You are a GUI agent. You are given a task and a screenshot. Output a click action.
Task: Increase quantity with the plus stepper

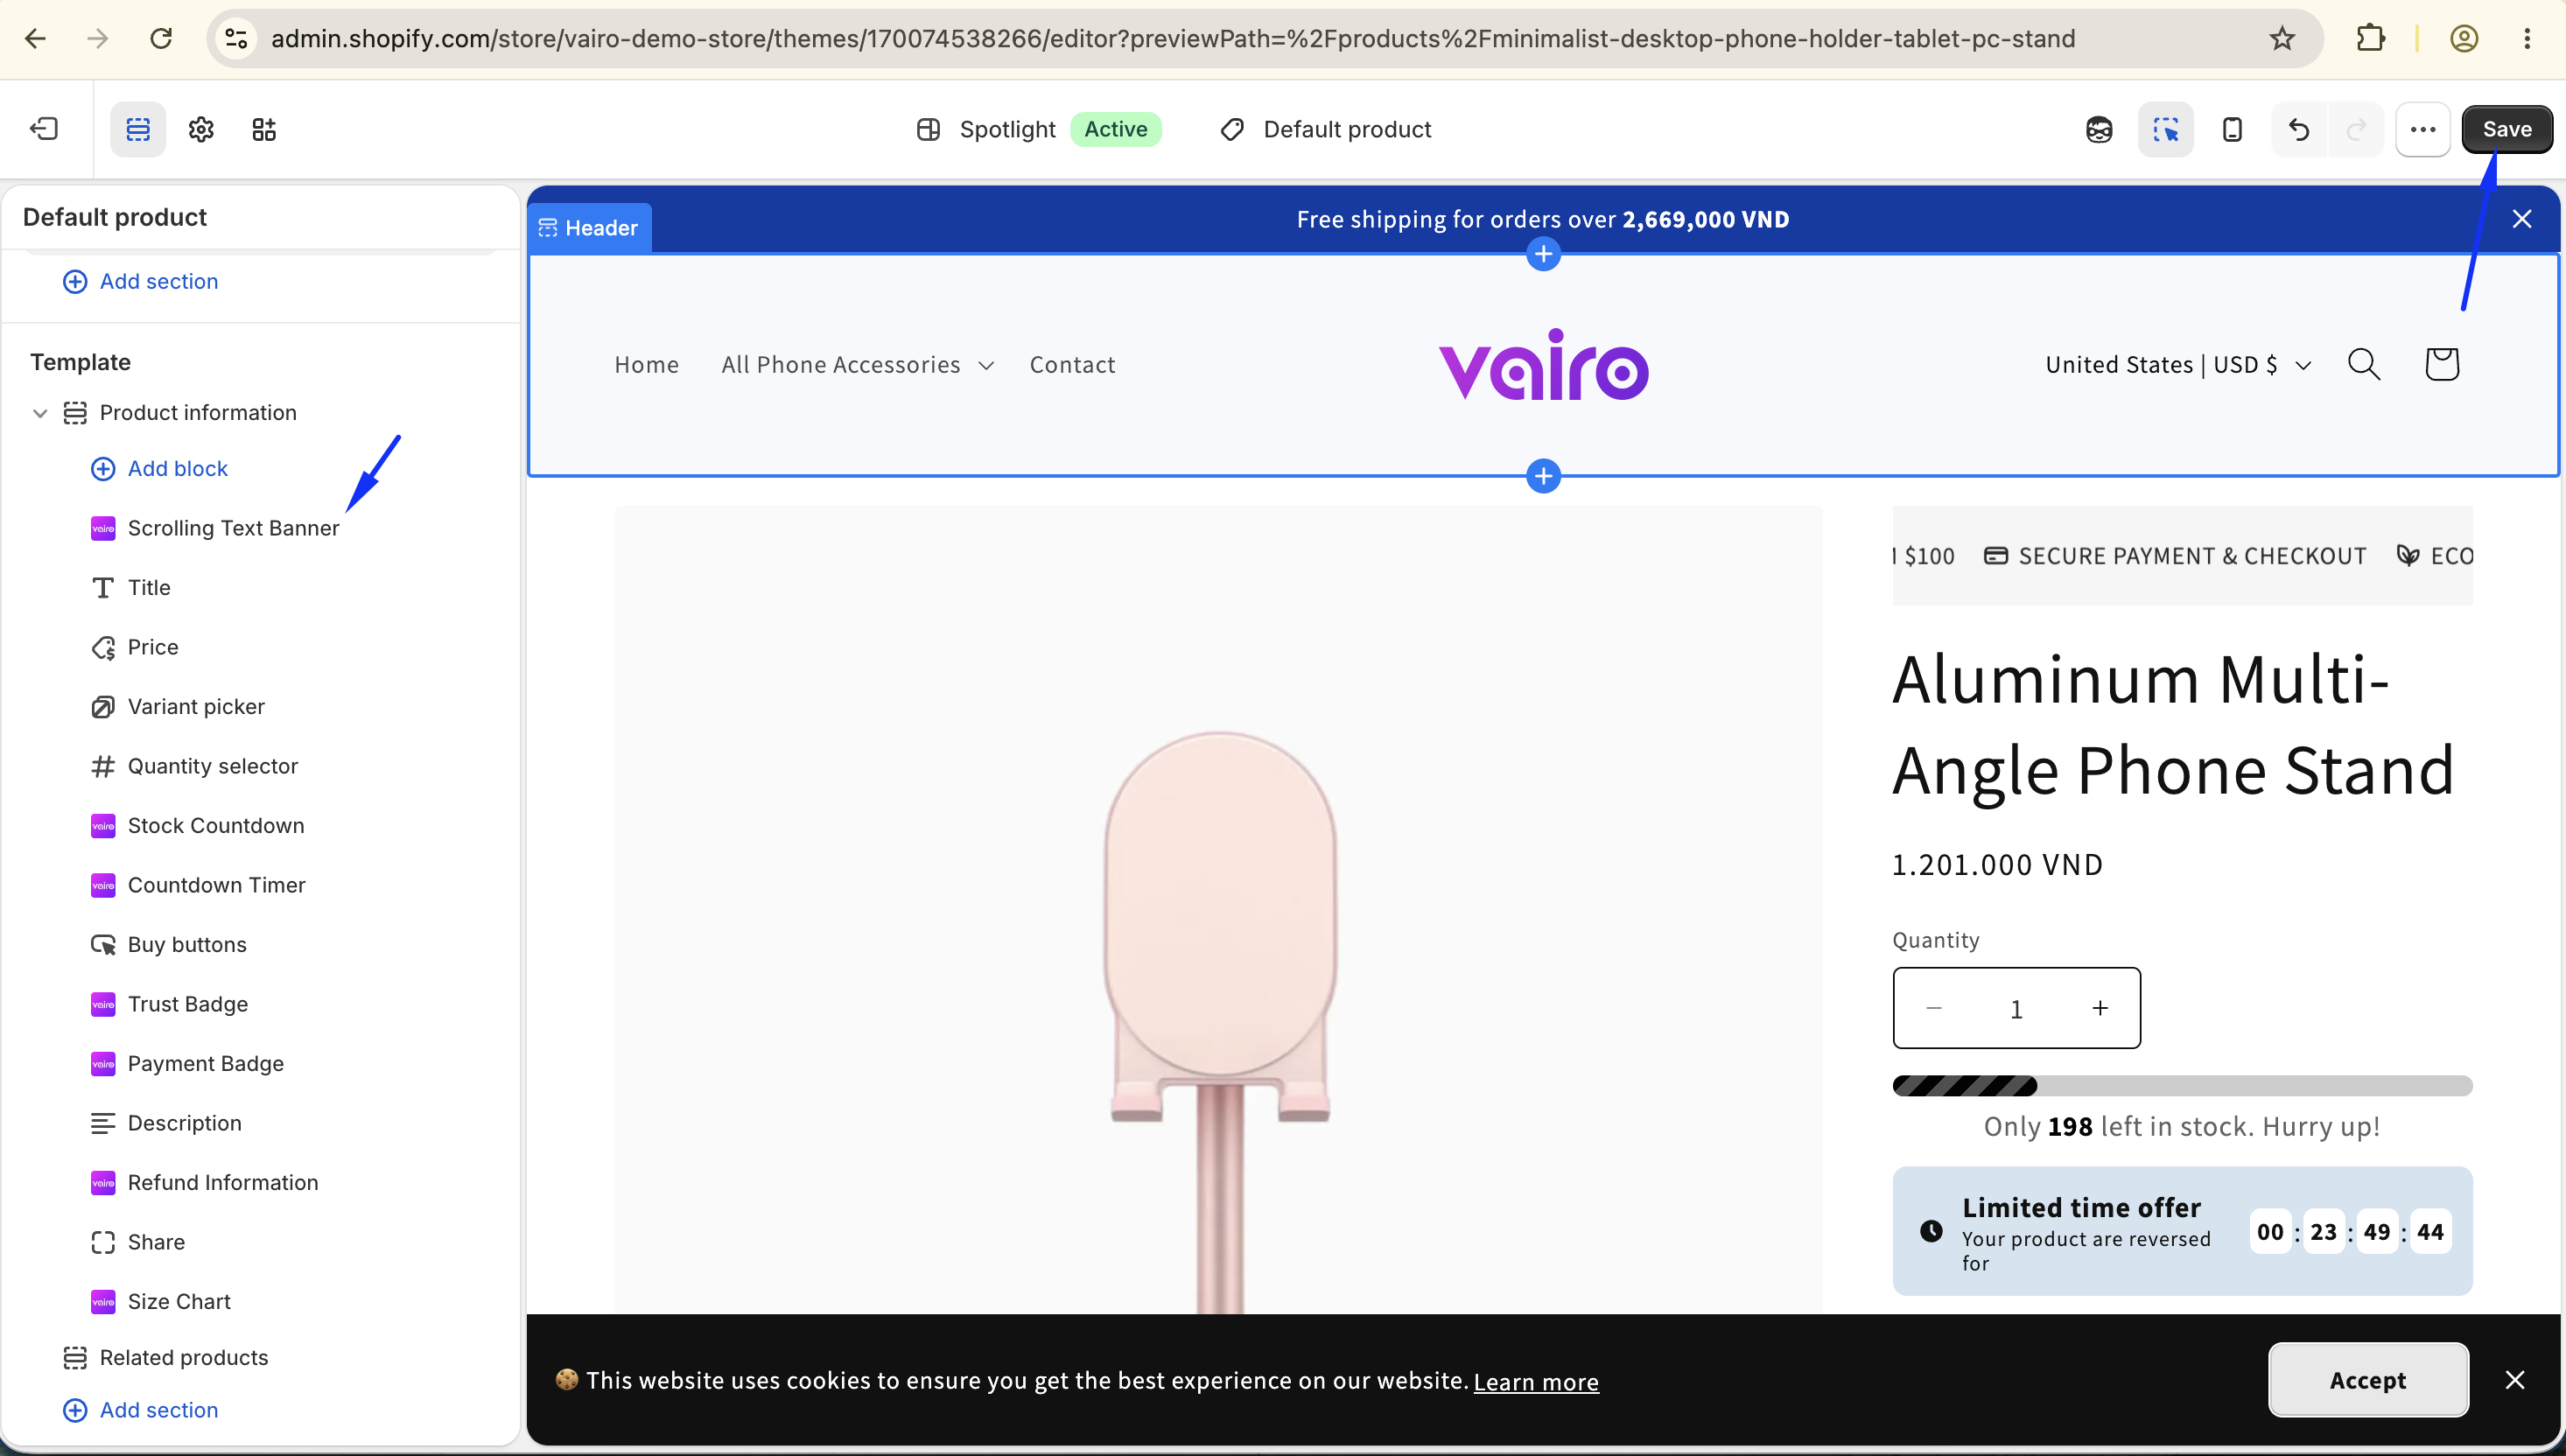point(2100,1008)
